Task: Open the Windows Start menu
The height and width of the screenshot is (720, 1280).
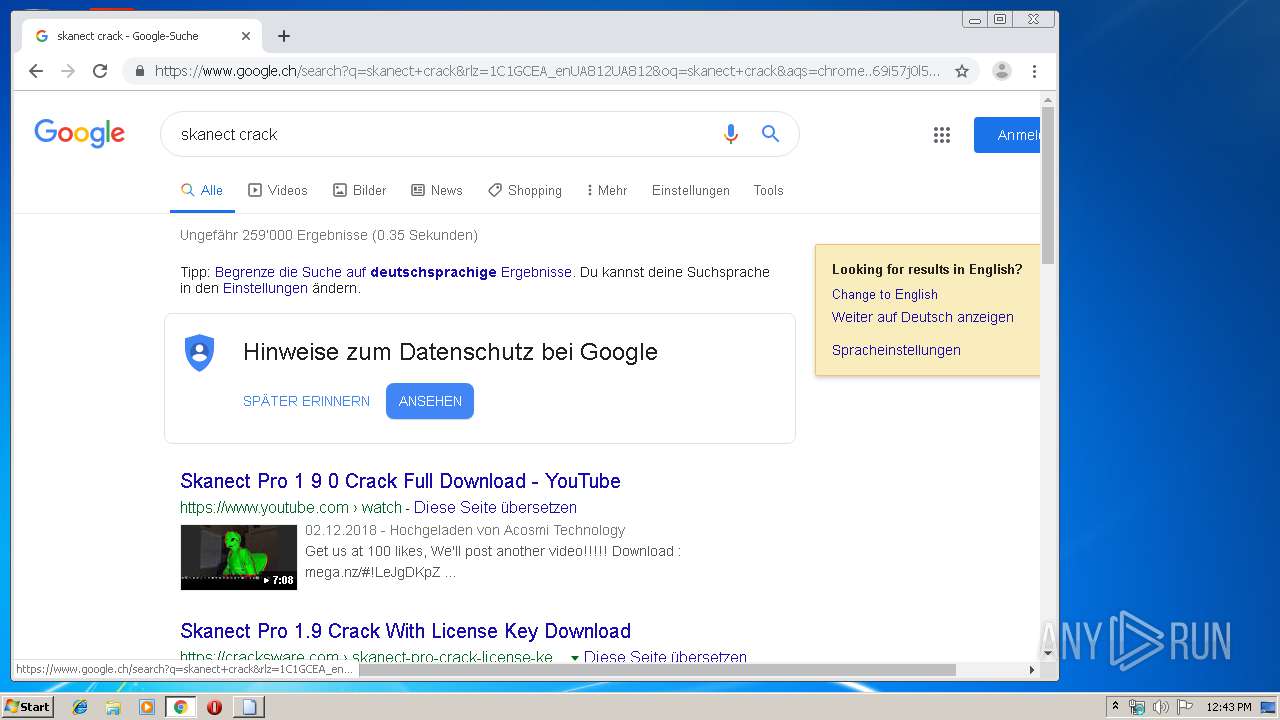Action: 27,706
